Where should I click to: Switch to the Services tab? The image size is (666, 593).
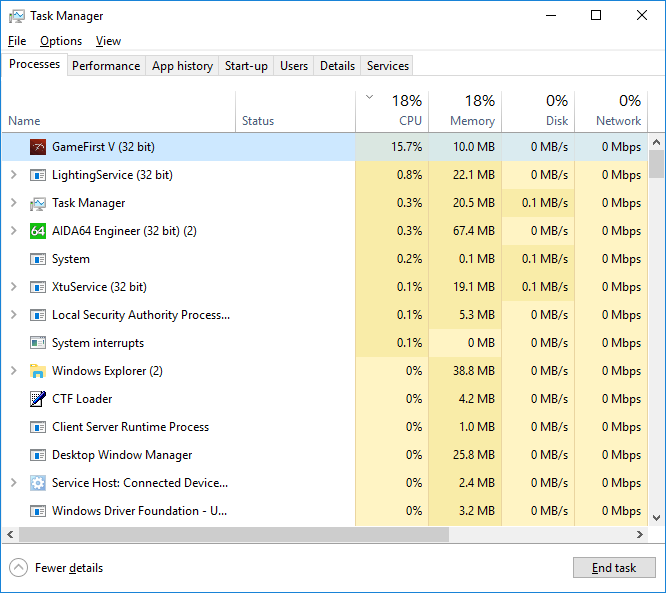pos(387,66)
